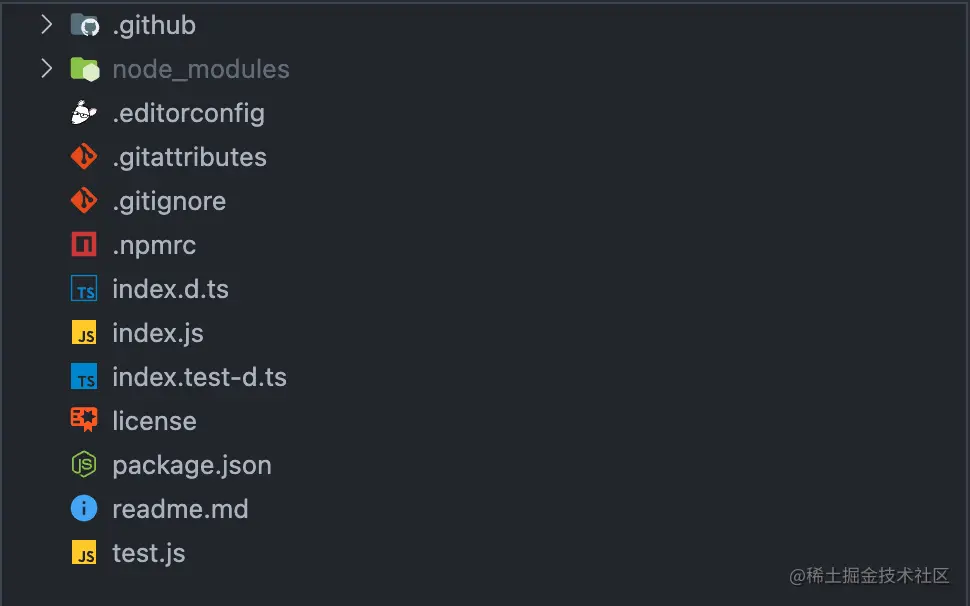
Task: Click the green node_modules folder icon
Action: [84, 69]
